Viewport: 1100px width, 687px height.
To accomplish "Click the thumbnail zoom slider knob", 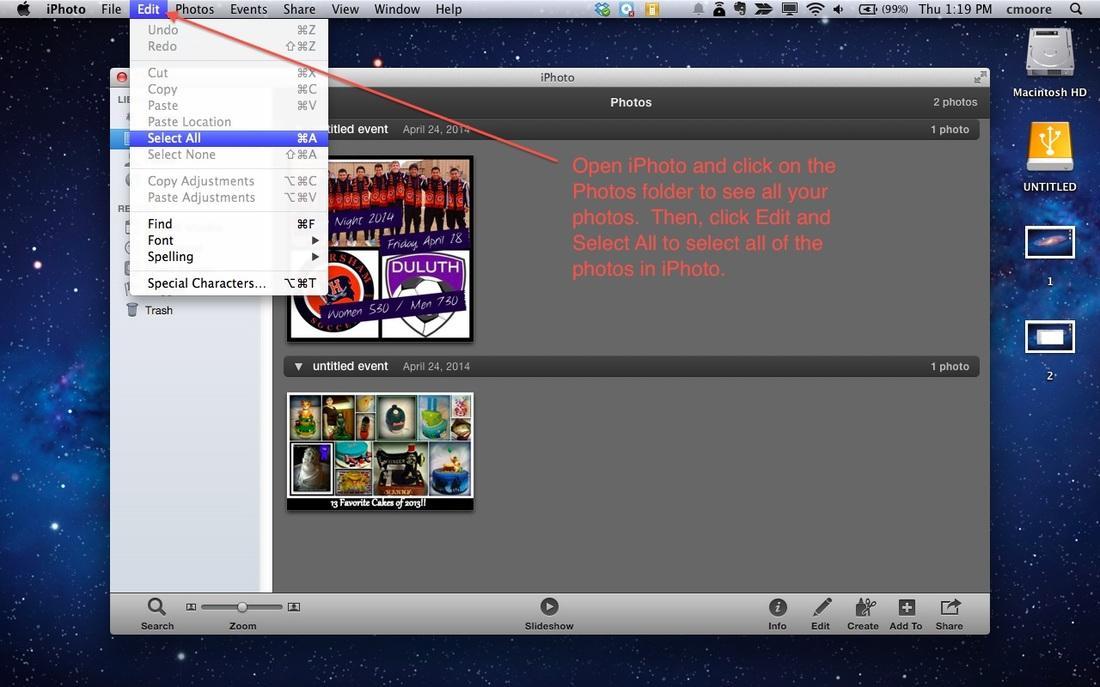I will (x=242, y=607).
